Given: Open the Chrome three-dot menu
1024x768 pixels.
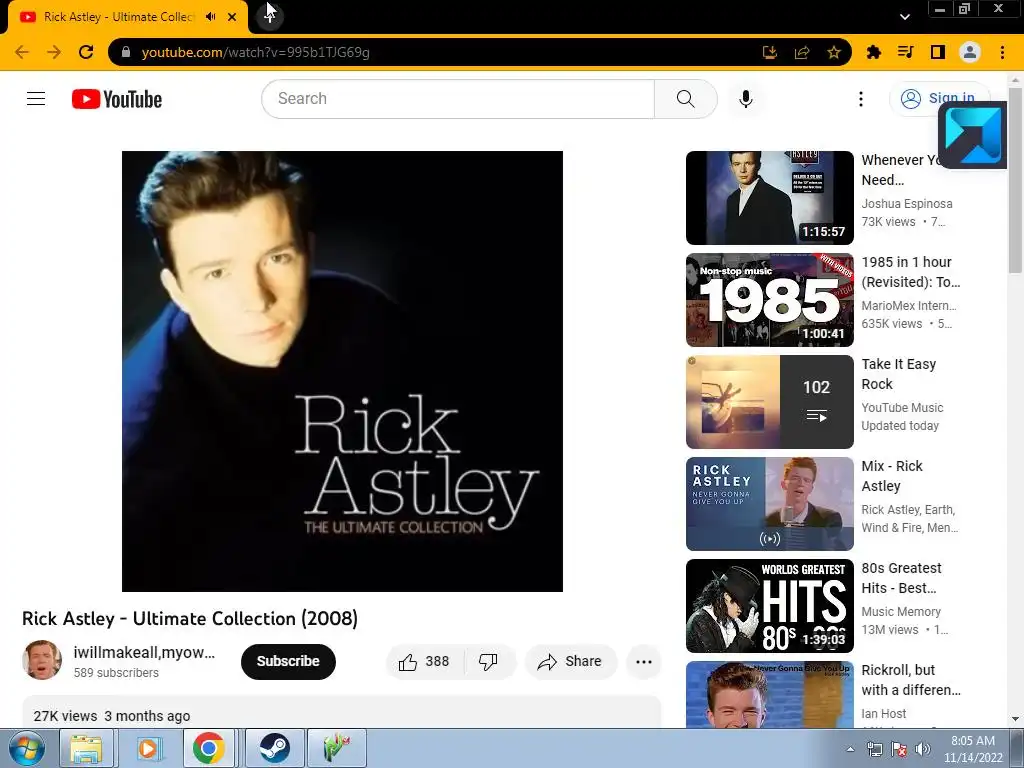Looking at the screenshot, I should click(x=1002, y=52).
